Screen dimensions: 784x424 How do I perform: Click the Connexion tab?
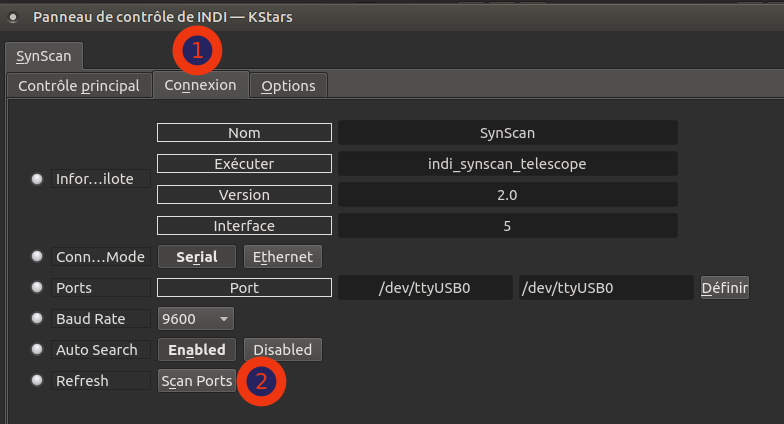[200, 85]
